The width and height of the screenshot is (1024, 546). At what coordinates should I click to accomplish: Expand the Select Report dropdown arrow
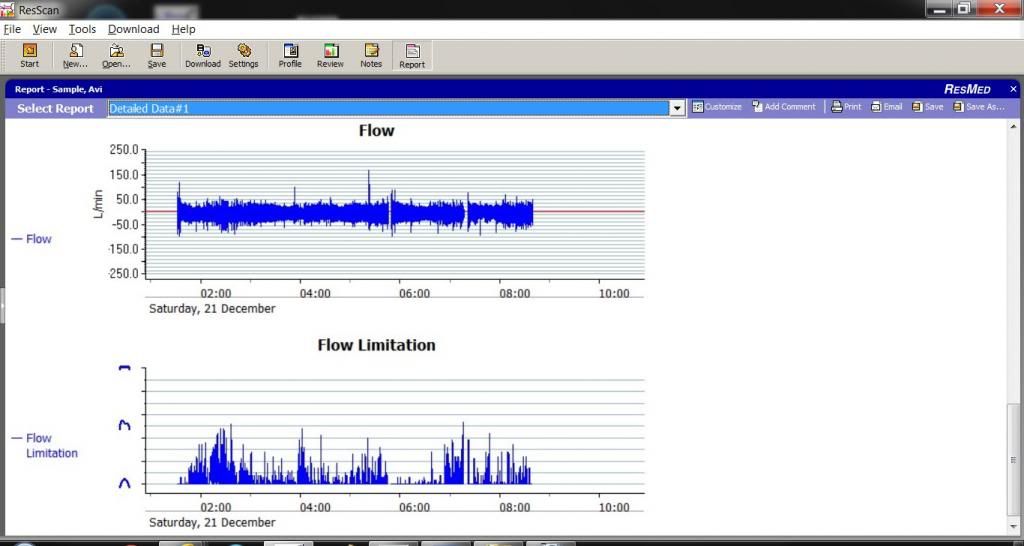coord(677,108)
